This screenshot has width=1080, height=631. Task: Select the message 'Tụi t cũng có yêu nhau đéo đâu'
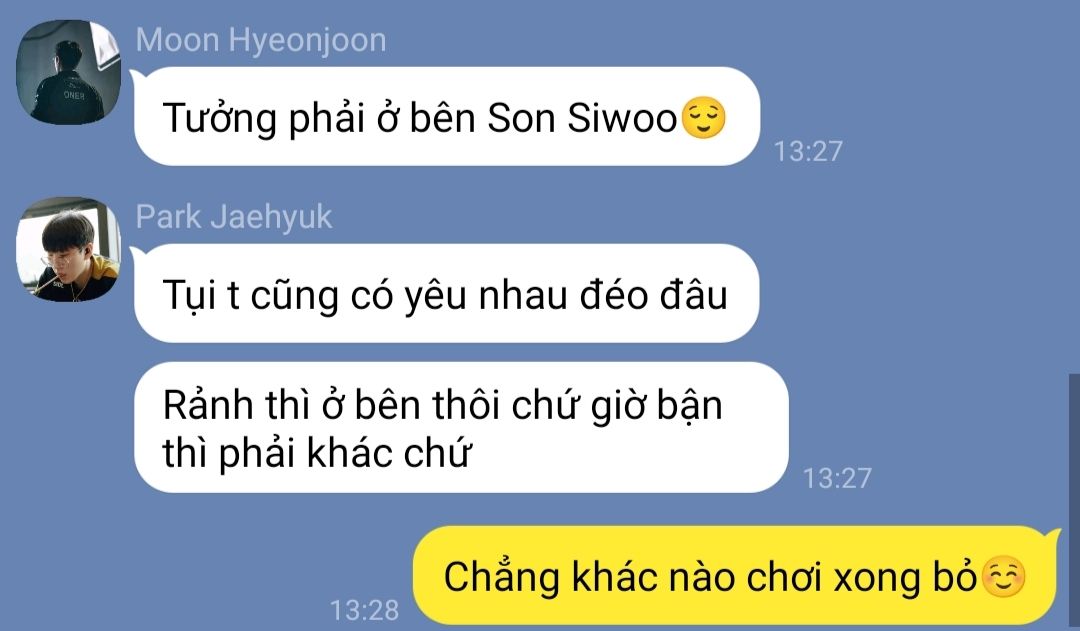click(446, 293)
